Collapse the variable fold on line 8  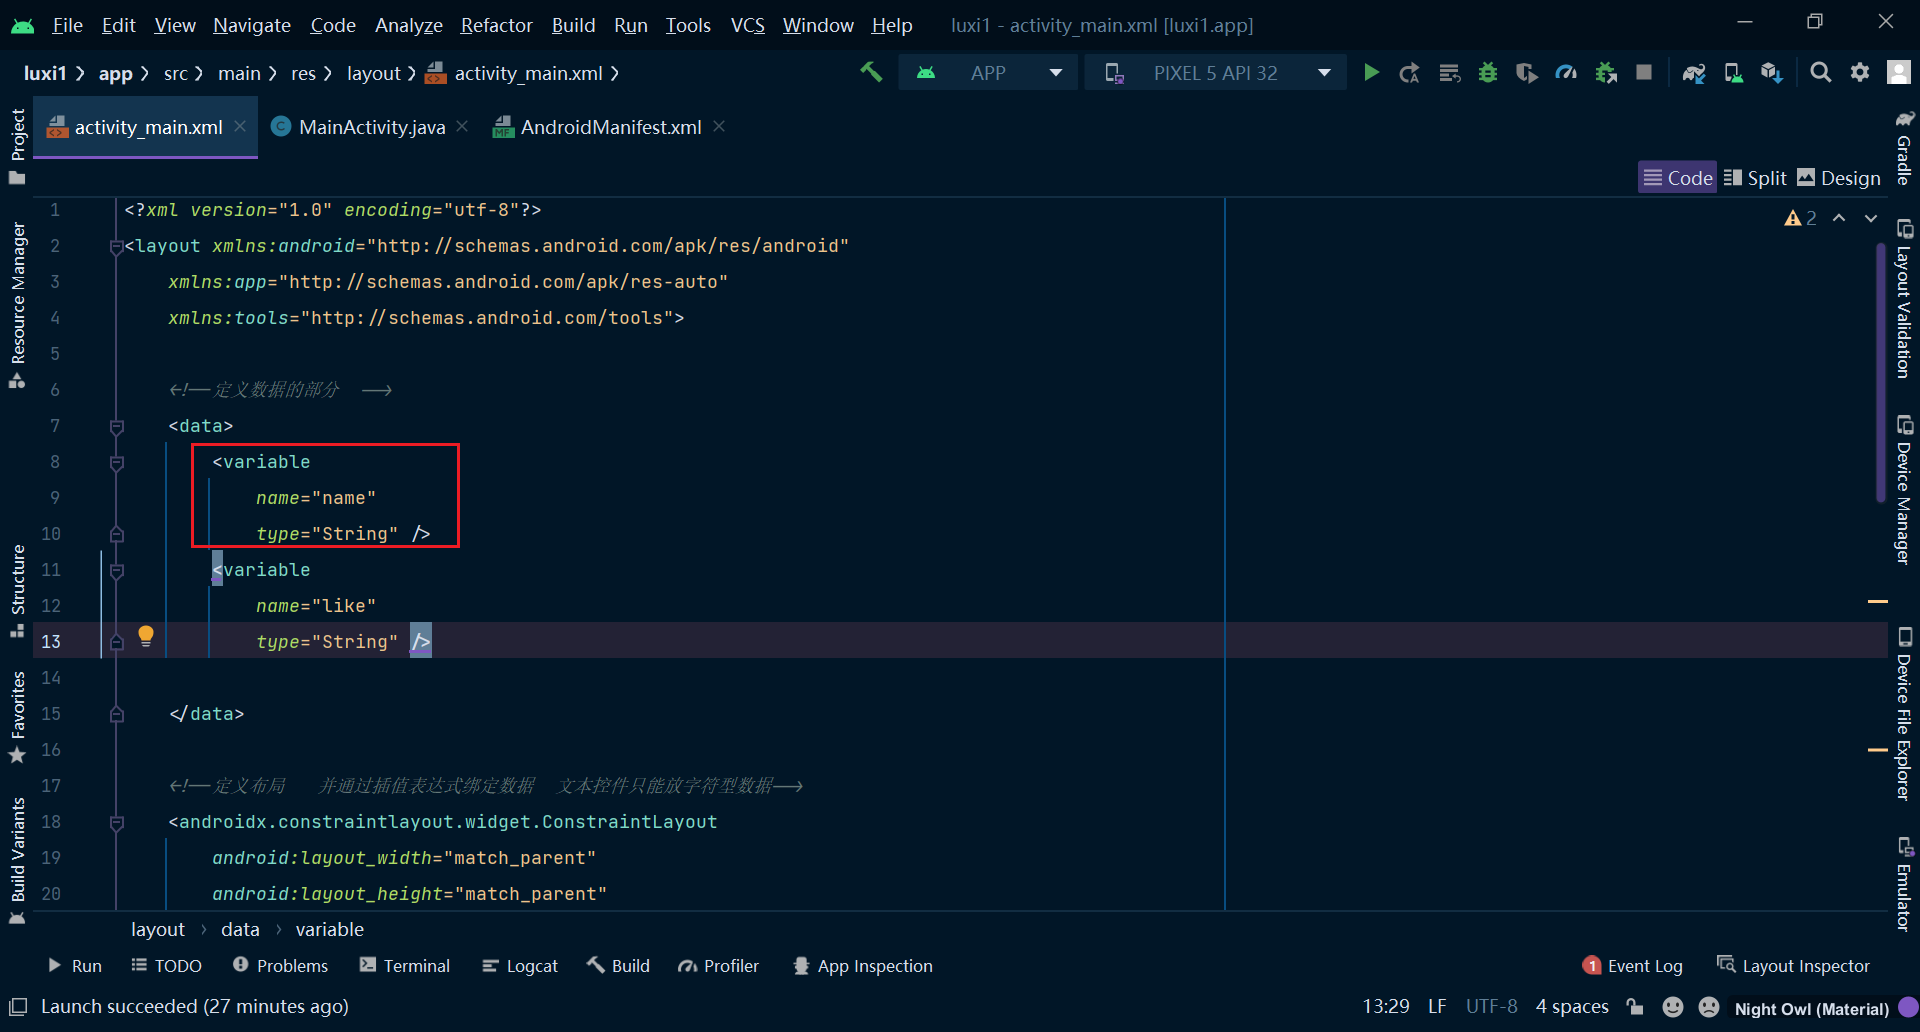117,463
